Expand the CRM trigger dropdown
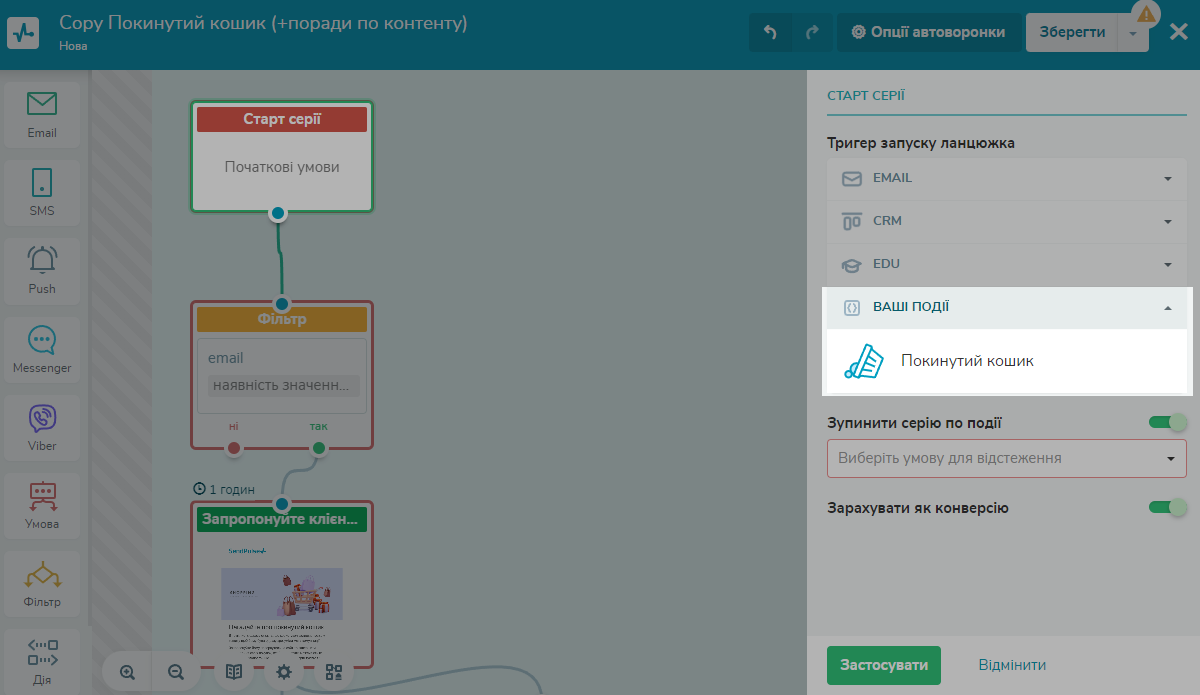 (1006, 221)
